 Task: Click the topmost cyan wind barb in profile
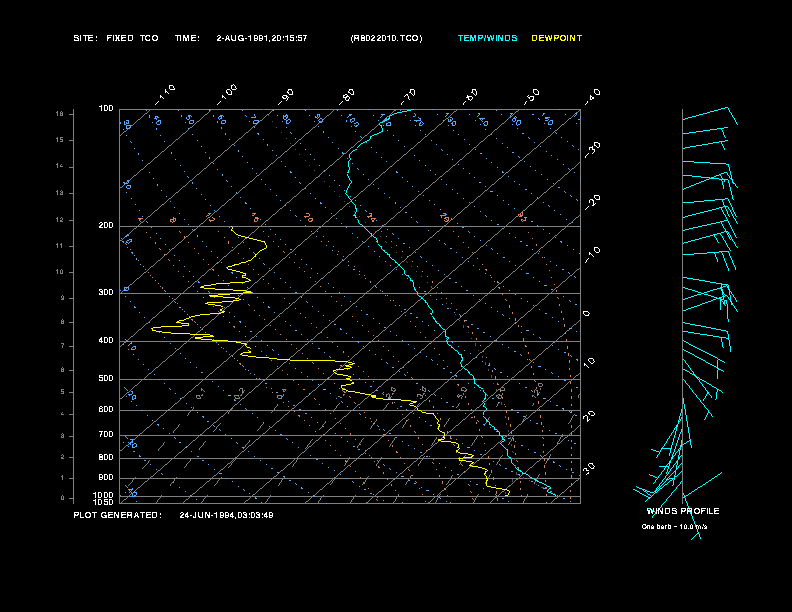(710, 115)
